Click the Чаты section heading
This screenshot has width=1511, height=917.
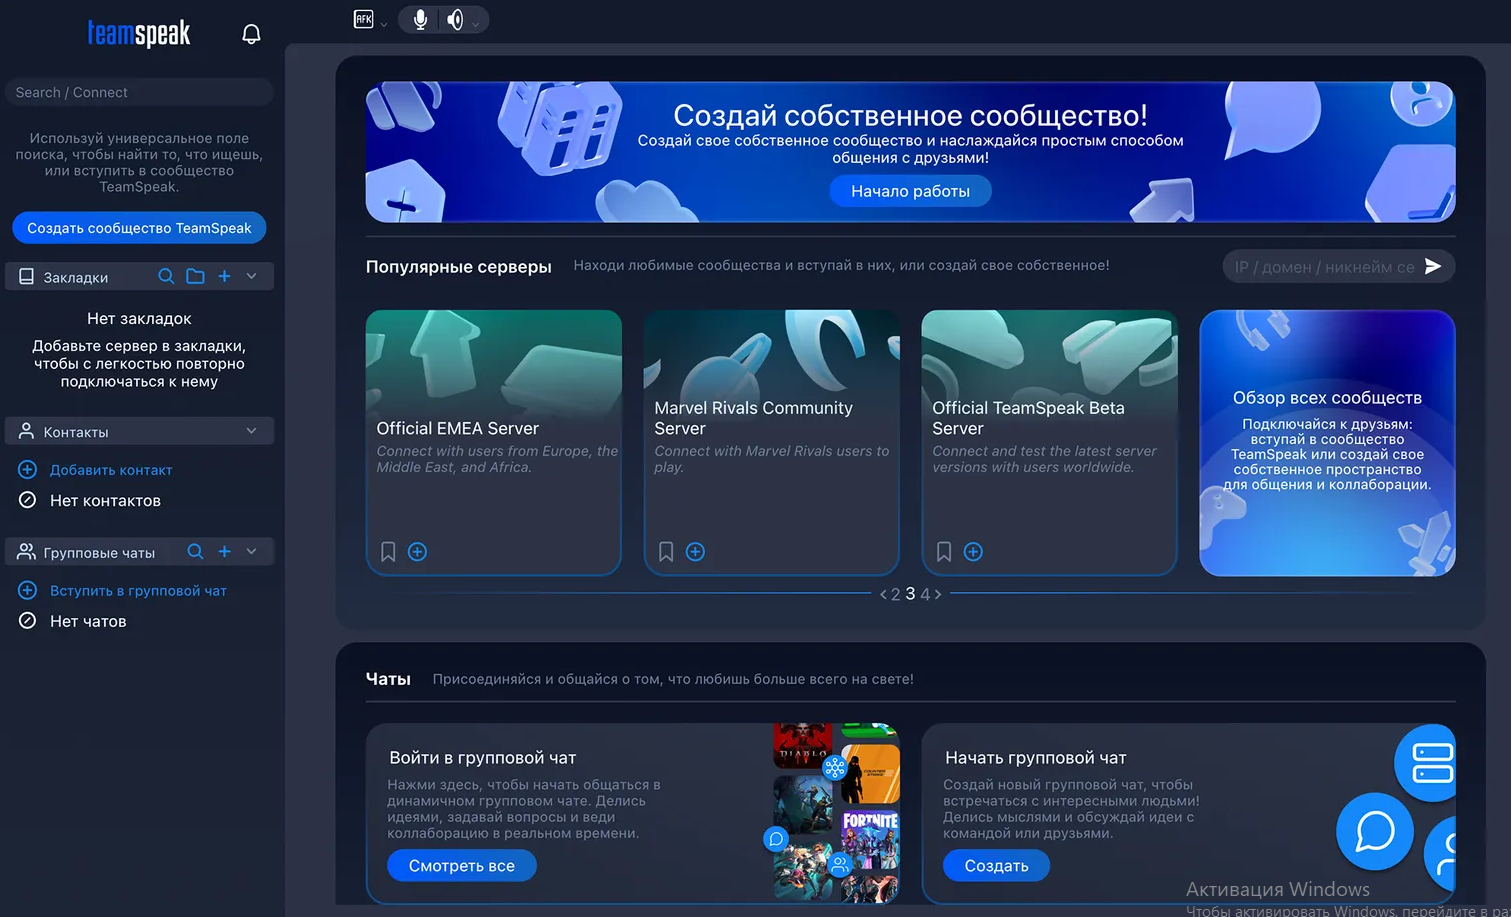pyautogui.click(x=388, y=679)
